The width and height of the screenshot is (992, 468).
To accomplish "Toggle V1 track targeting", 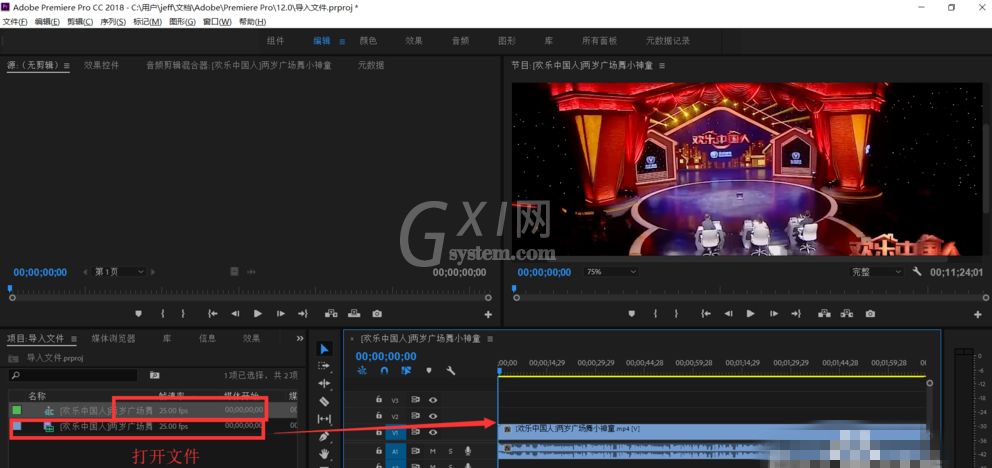I will pyautogui.click(x=395, y=433).
